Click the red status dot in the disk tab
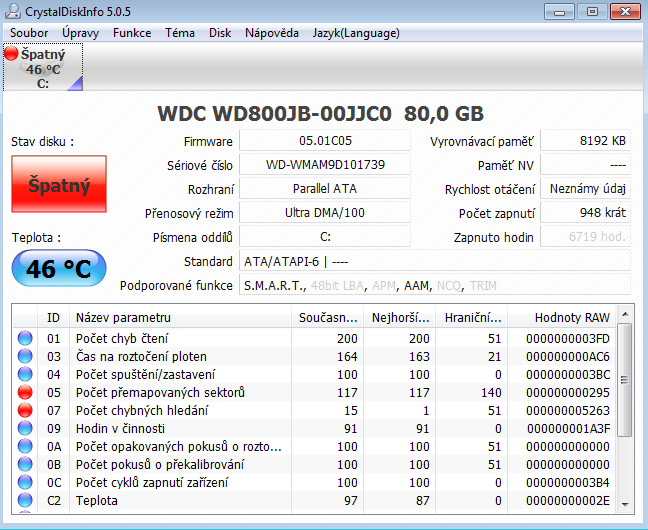 11,53
